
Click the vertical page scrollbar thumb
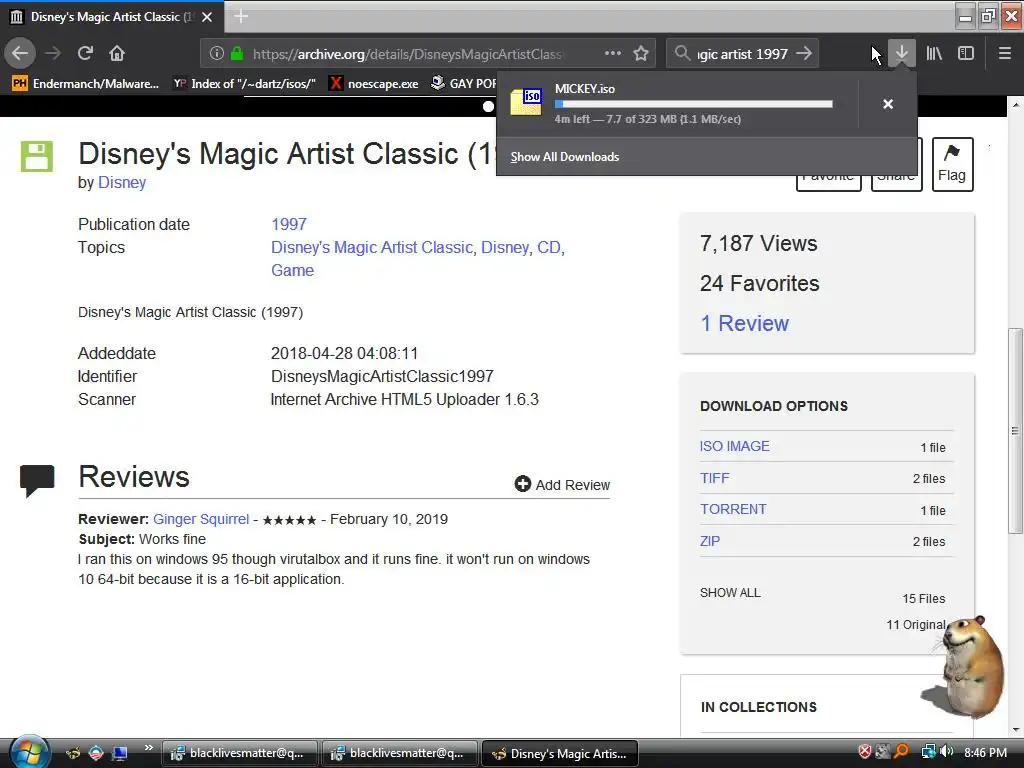click(x=1015, y=430)
